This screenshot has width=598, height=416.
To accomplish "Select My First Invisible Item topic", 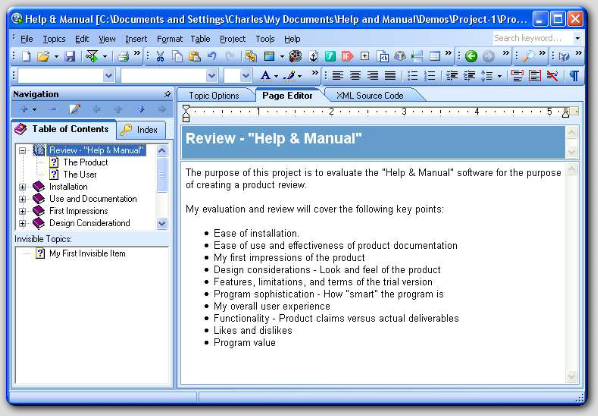I will tap(87, 254).
